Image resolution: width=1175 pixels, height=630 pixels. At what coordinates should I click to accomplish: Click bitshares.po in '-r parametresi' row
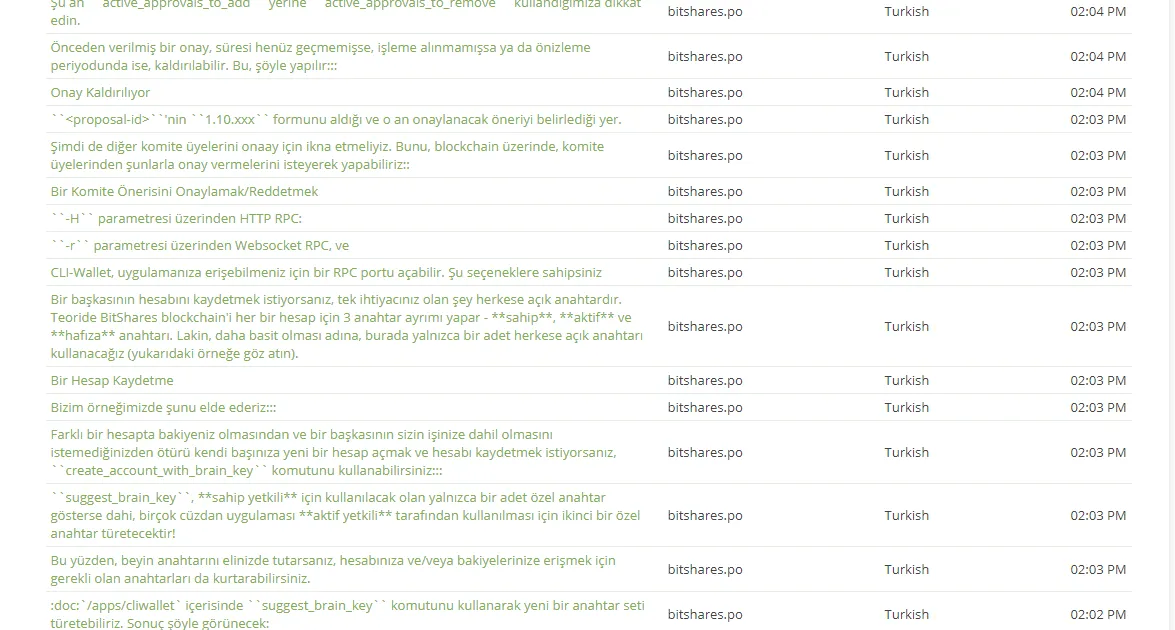click(705, 245)
